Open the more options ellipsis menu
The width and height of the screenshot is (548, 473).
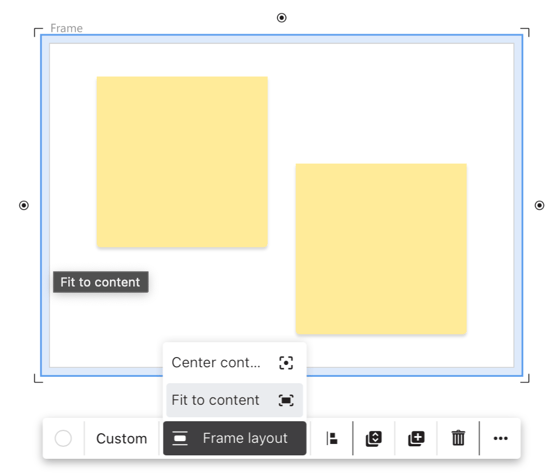click(500, 438)
